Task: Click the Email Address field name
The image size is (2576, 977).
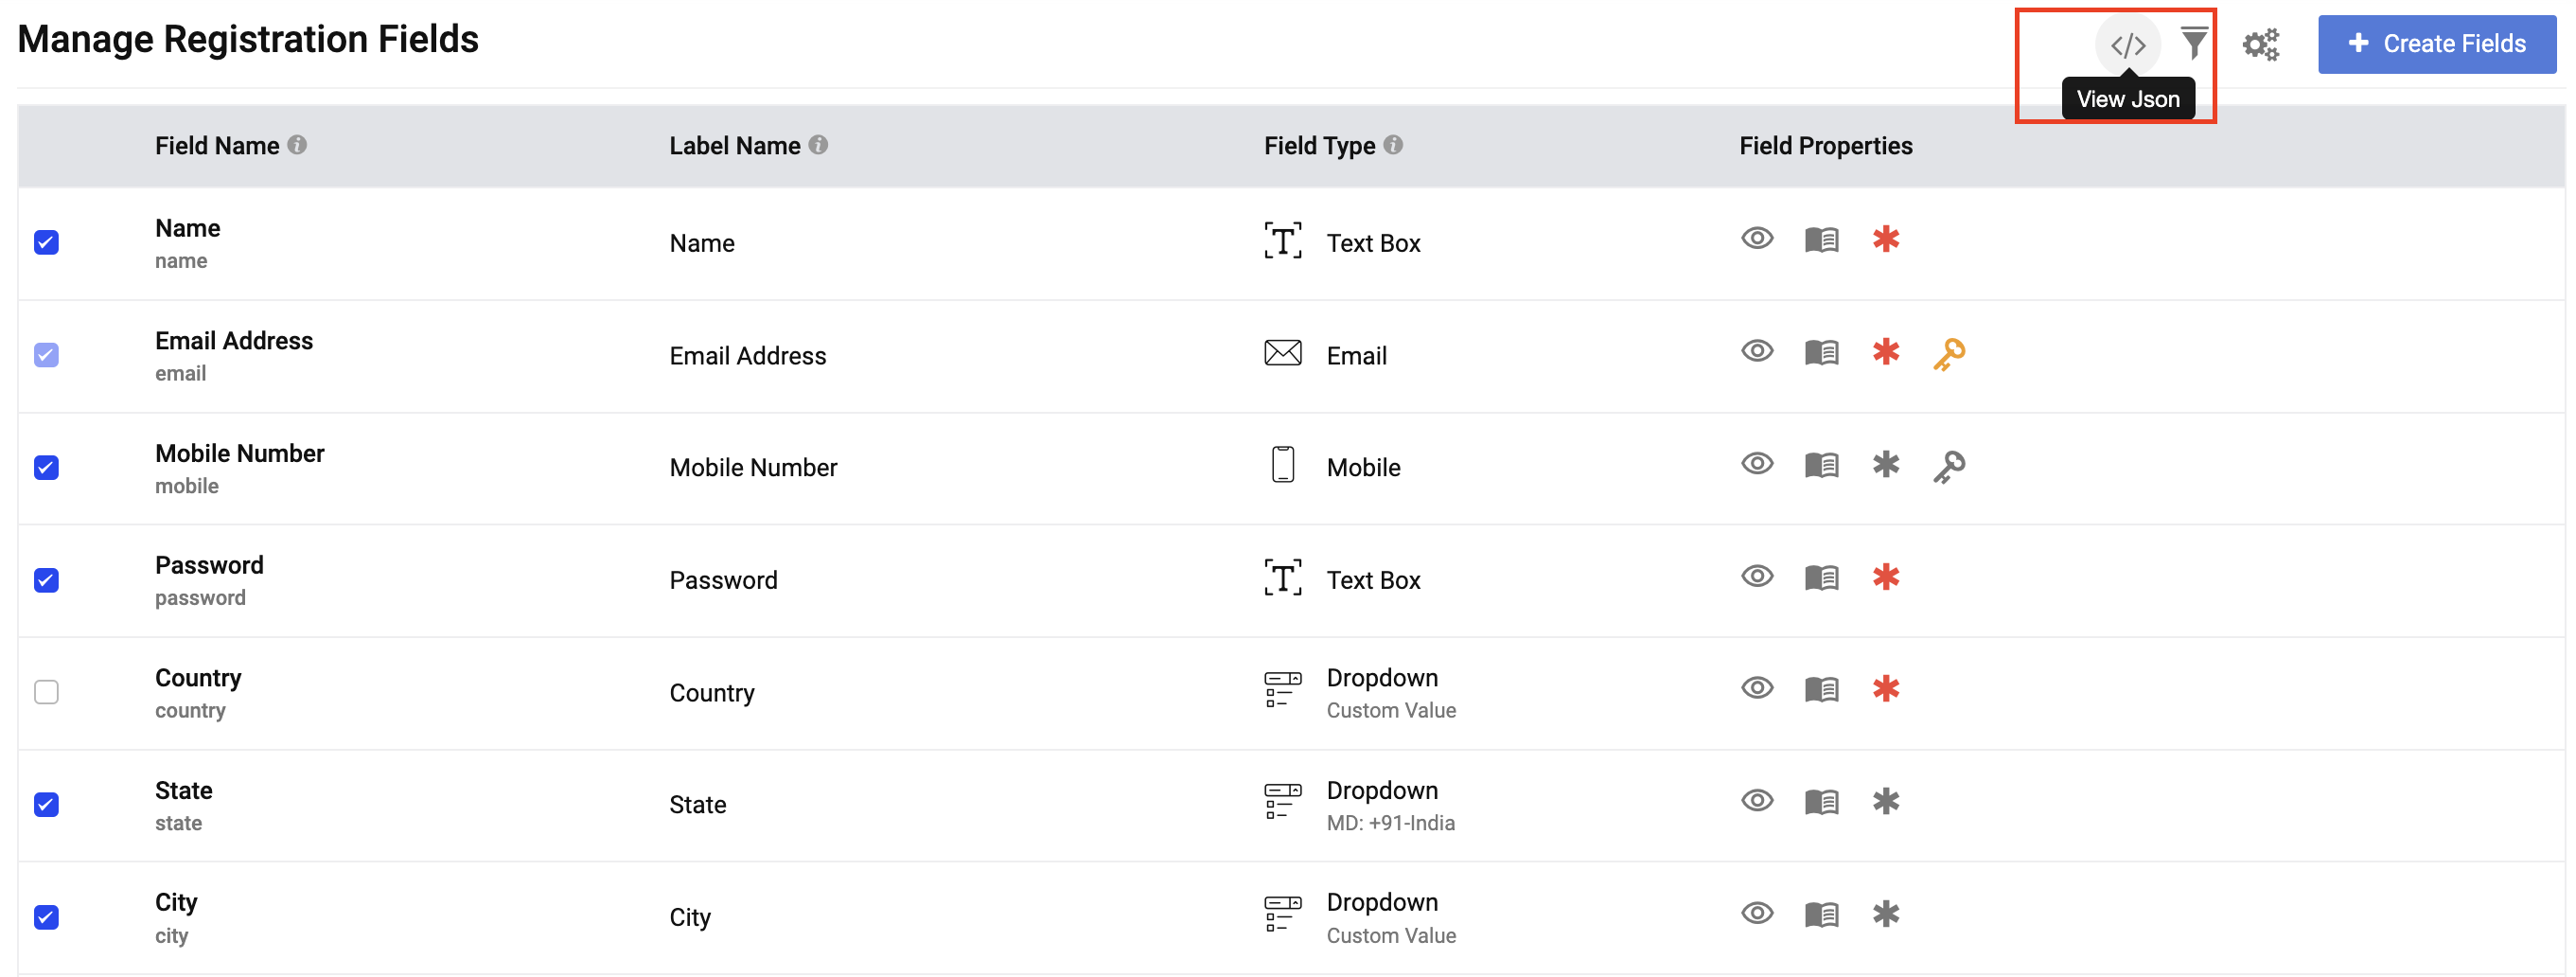Action: tap(234, 341)
